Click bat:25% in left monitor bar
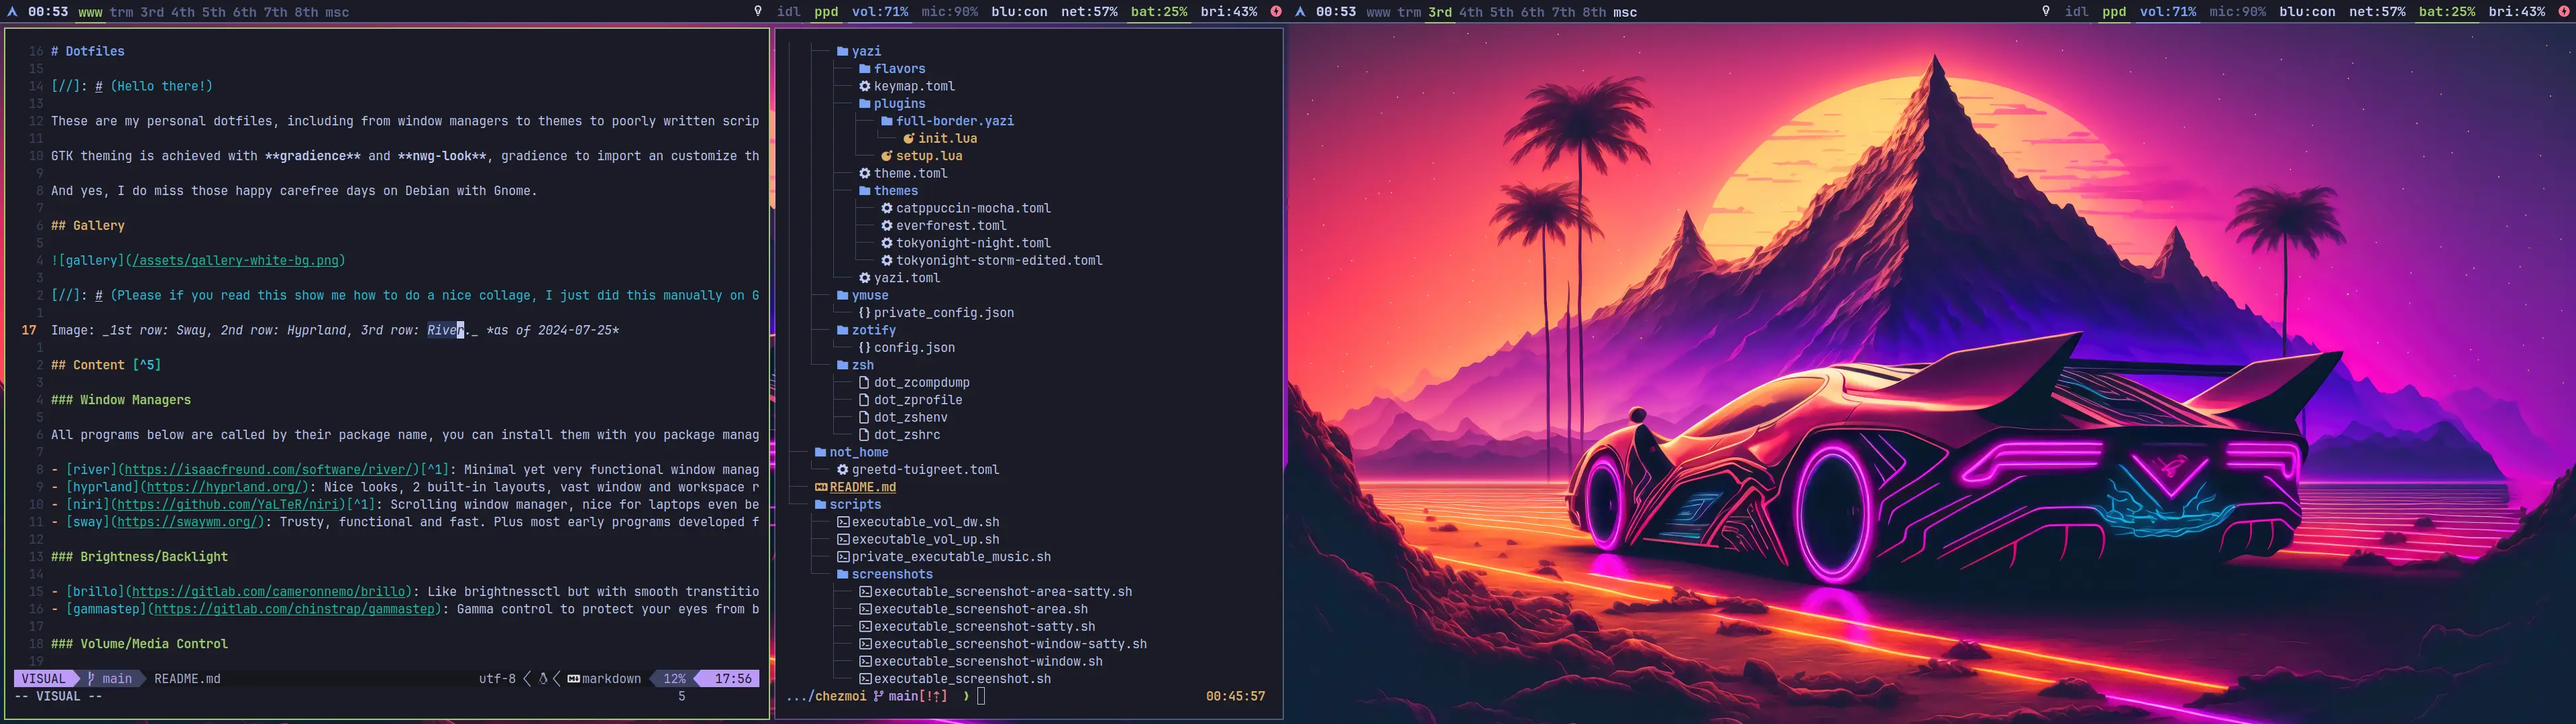The width and height of the screenshot is (2576, 724). (1159, 12)
